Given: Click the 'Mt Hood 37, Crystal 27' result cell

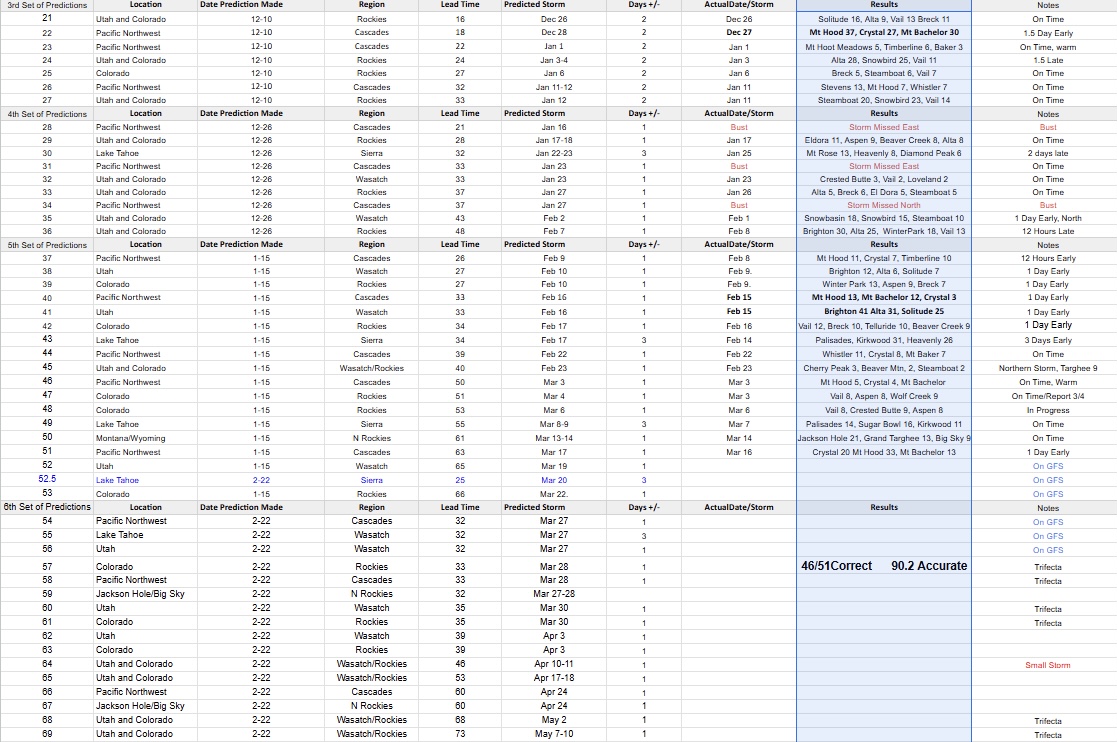Looking at the screenshot, I should [x=884, y=32].
